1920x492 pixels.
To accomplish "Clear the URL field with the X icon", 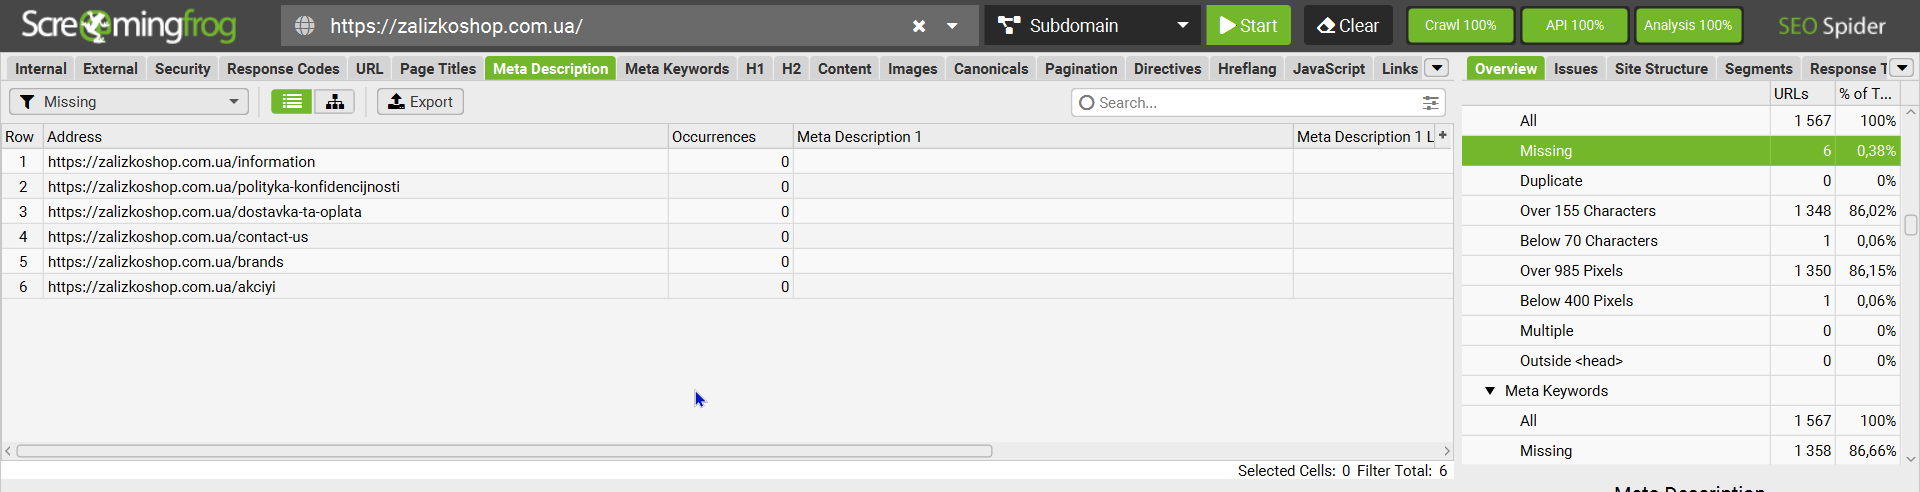I will [x=919, y=26].
